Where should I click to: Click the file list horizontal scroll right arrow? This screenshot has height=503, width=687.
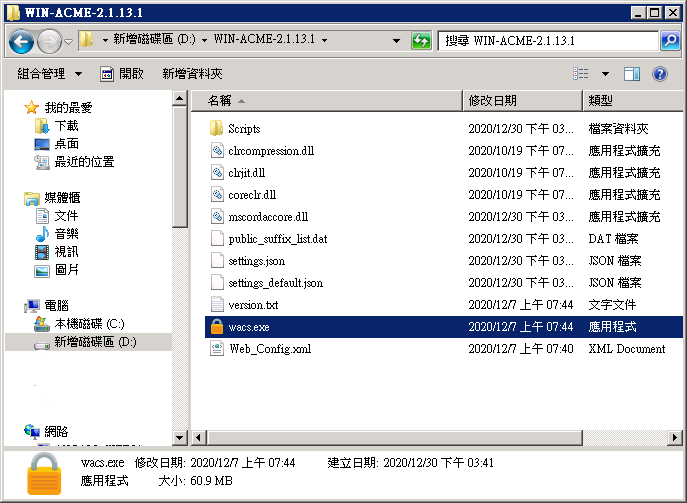(x=675, y=437)
